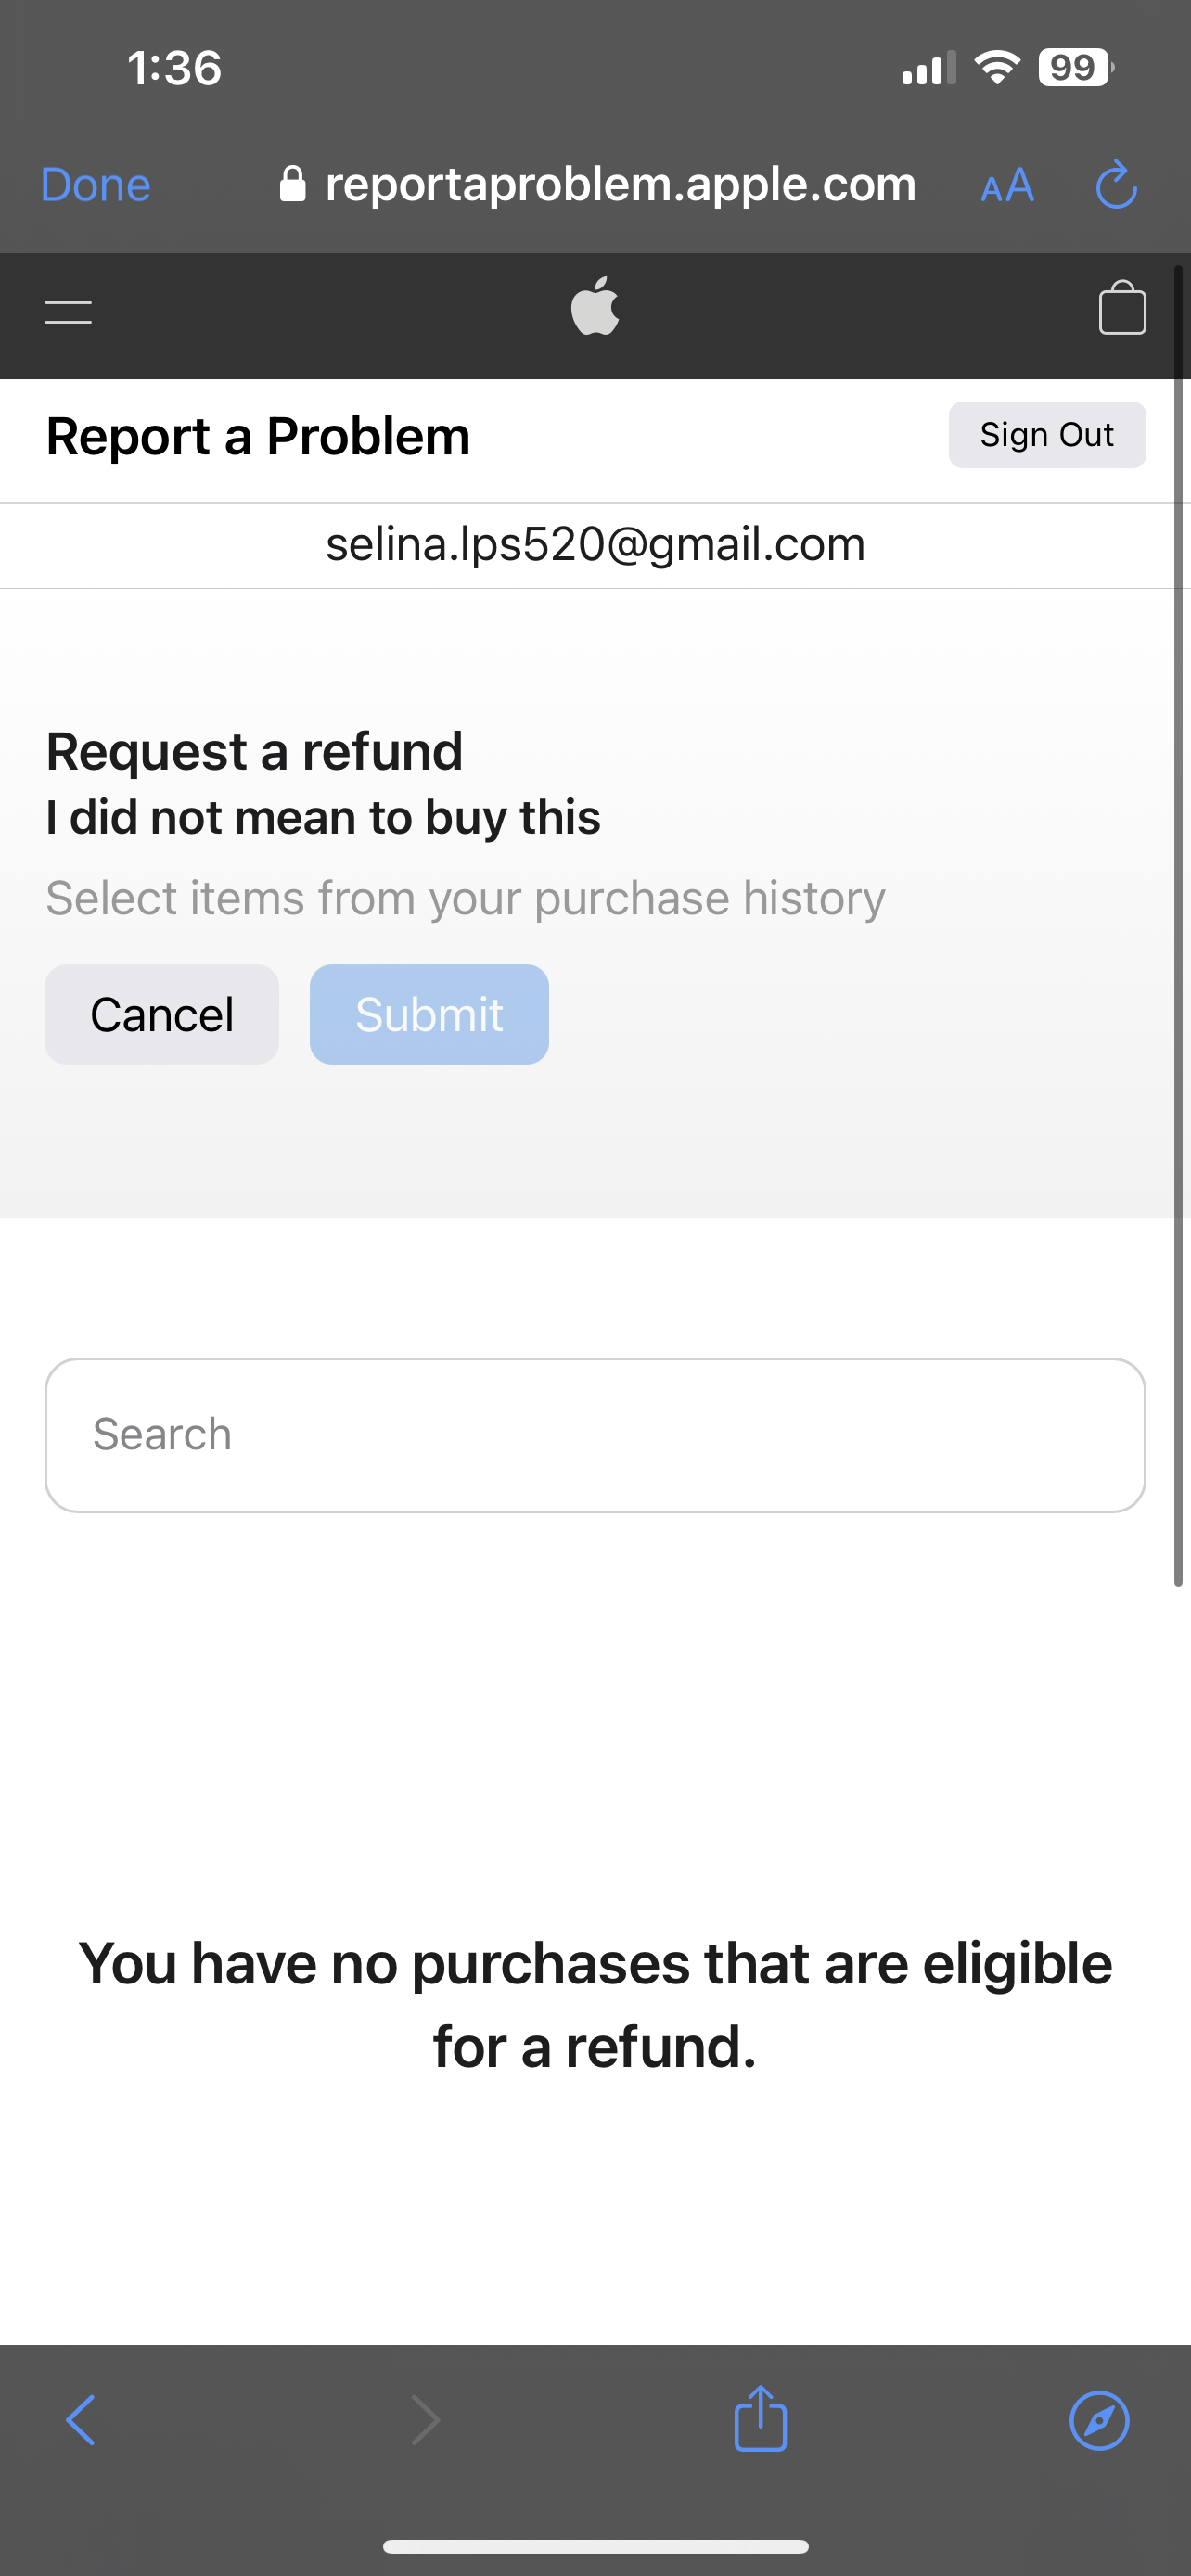The image size is (1191, 2576).
Task: Click the forward navigation arrow
Action: (426, 2421)
